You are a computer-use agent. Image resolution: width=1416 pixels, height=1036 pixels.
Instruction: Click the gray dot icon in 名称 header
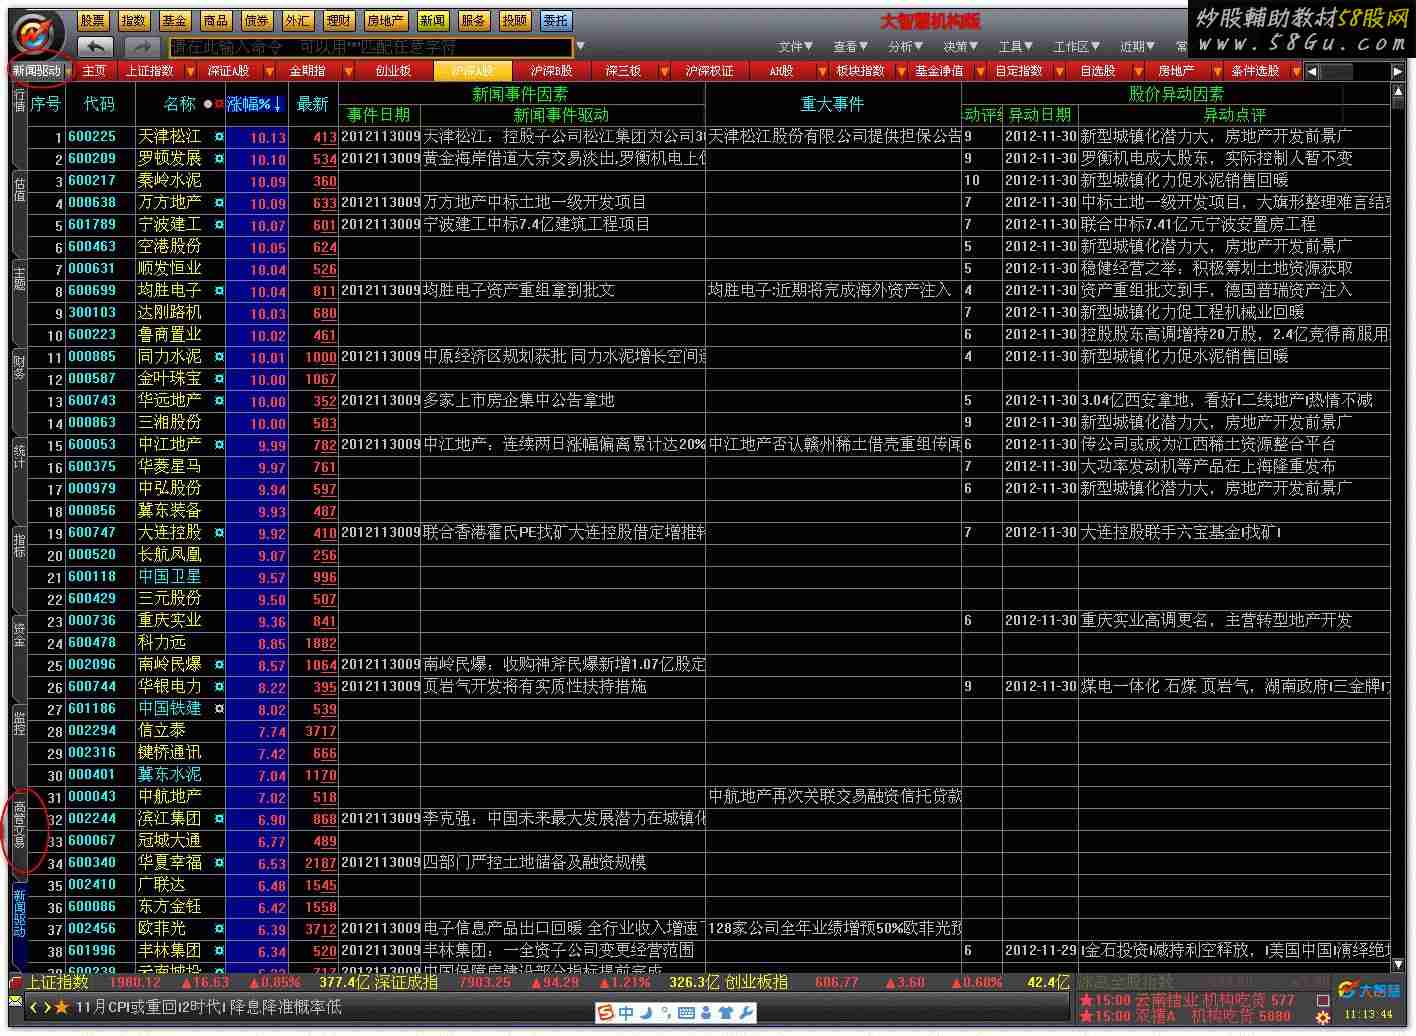click(208, 104)
